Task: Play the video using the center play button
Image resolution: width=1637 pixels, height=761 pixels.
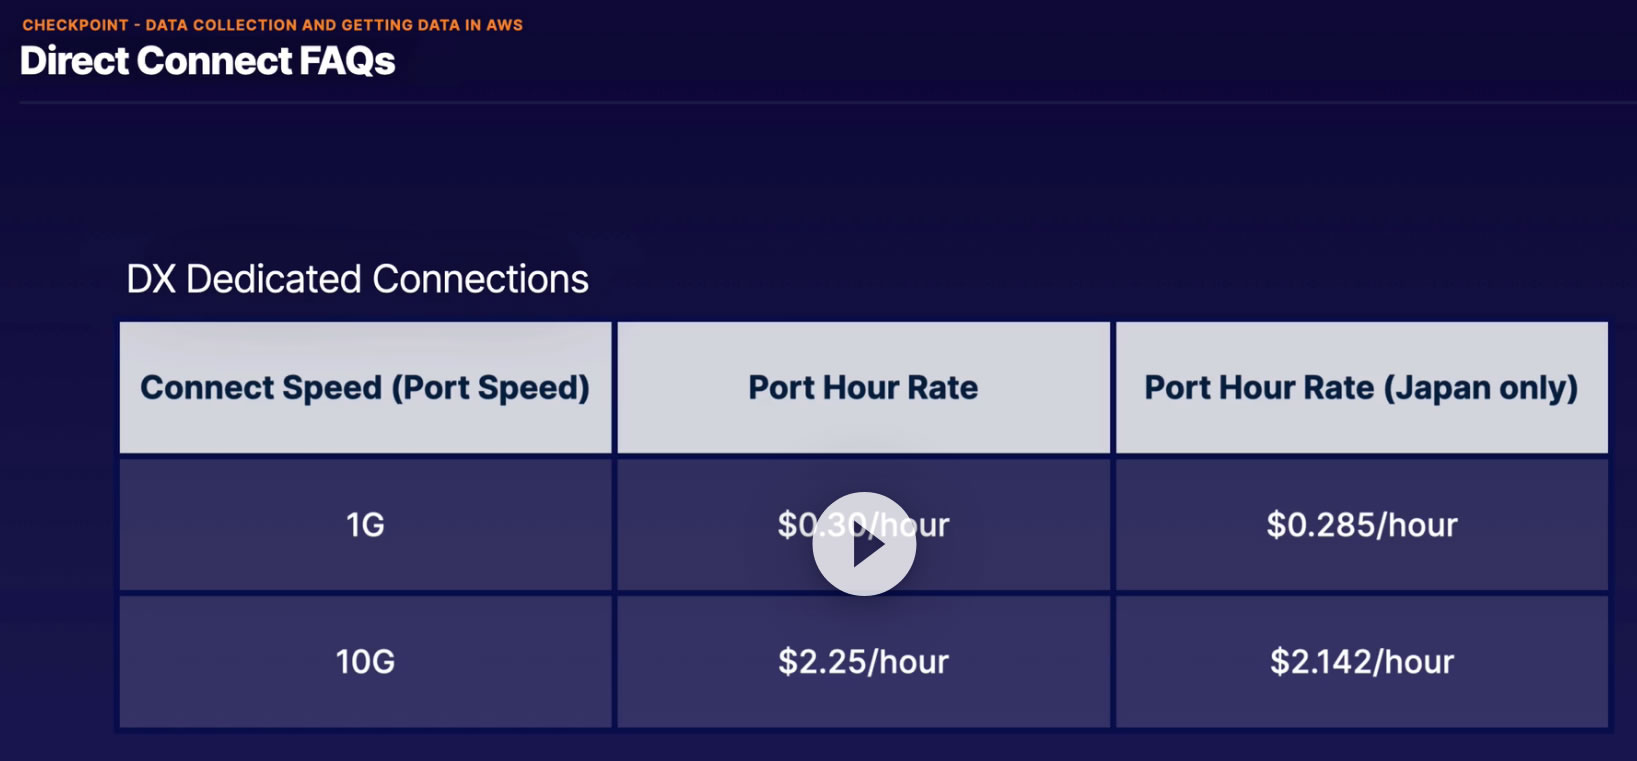Action: [864, 544]
